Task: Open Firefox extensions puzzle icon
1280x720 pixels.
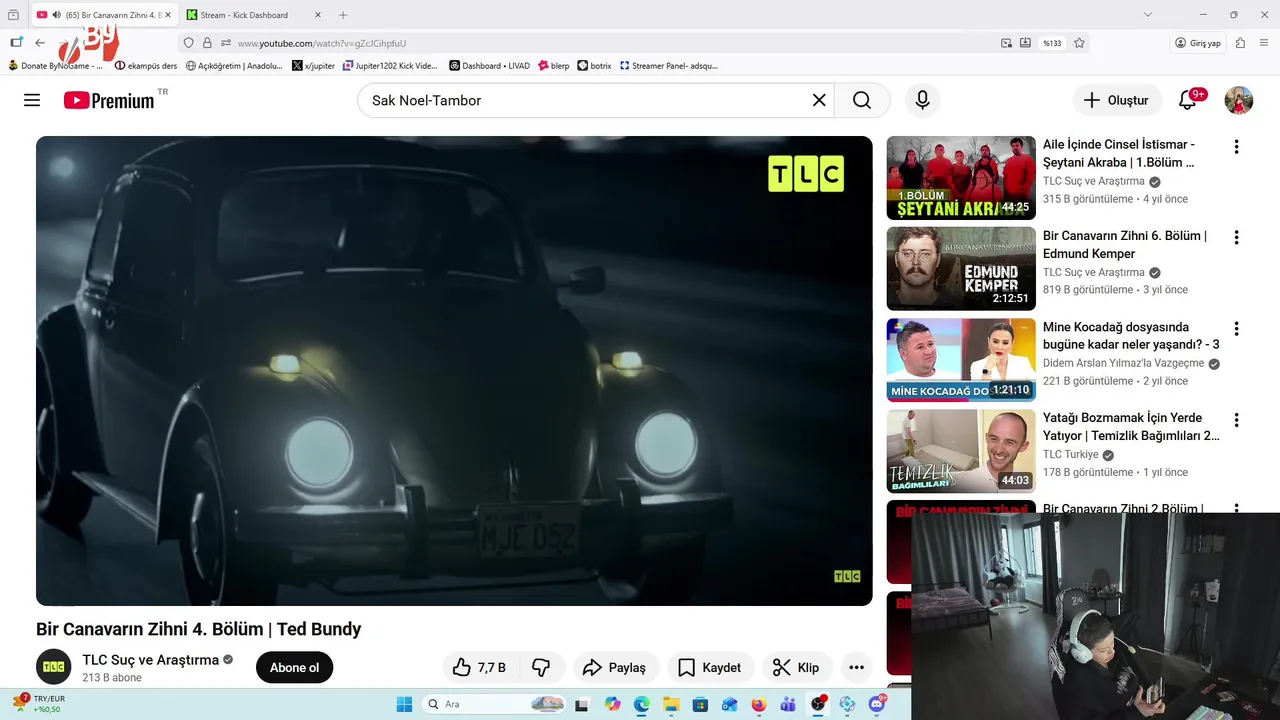Action: [x=1240, y=43]
